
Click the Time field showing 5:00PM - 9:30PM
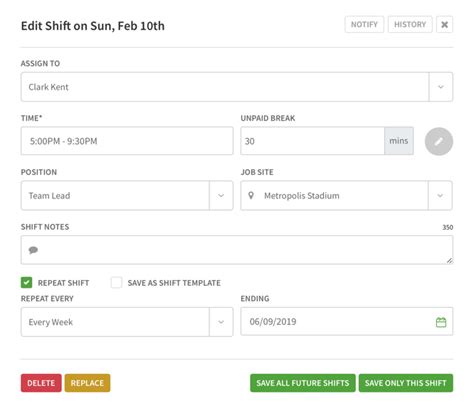coord(127,141)
